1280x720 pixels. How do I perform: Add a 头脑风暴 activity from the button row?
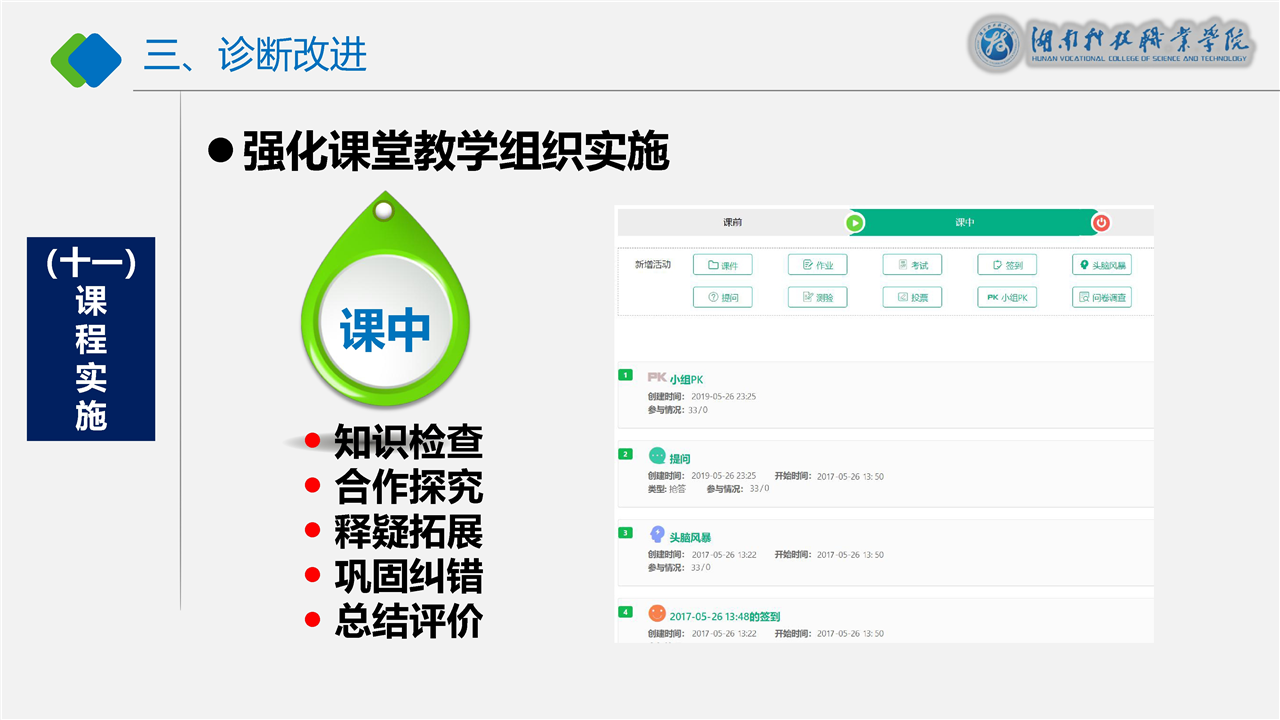[1101, 265]
